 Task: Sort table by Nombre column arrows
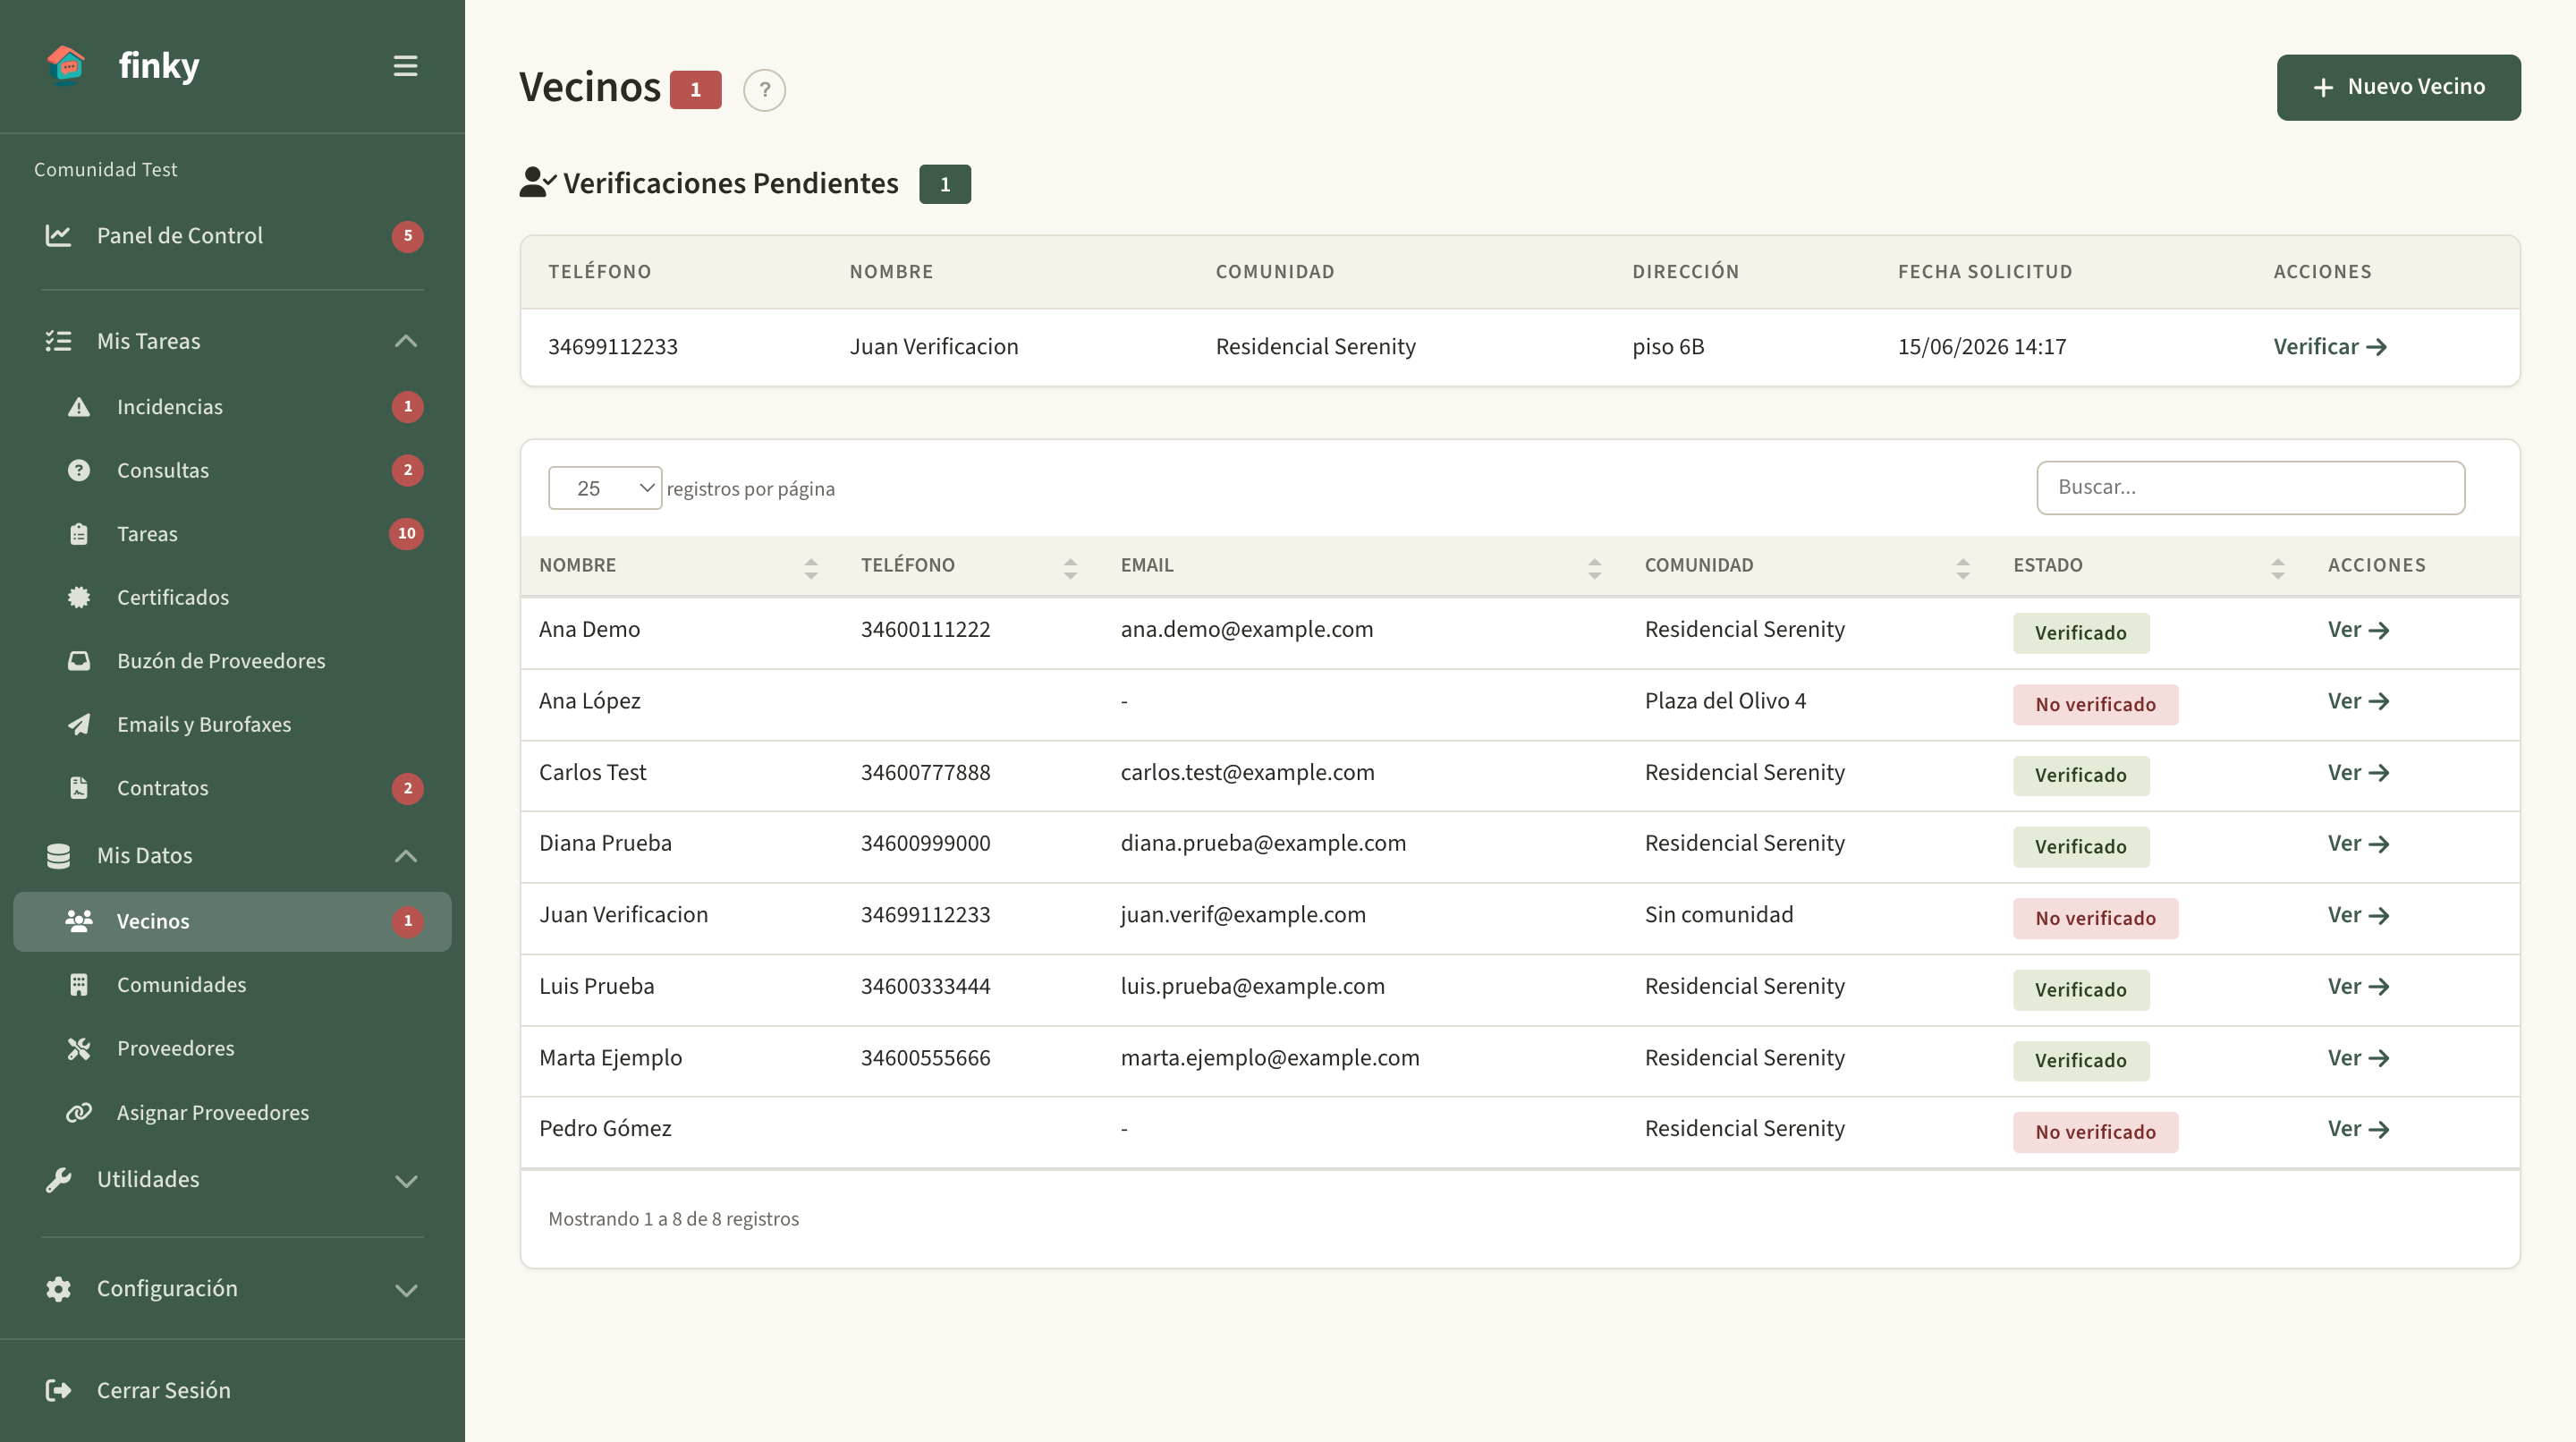811,568
